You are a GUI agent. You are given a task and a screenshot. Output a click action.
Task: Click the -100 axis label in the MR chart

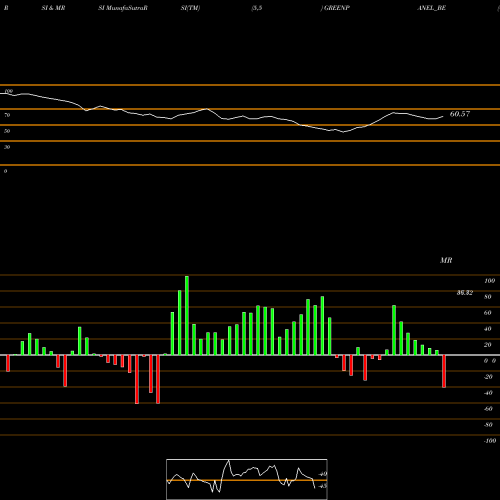tap(490, 441)
